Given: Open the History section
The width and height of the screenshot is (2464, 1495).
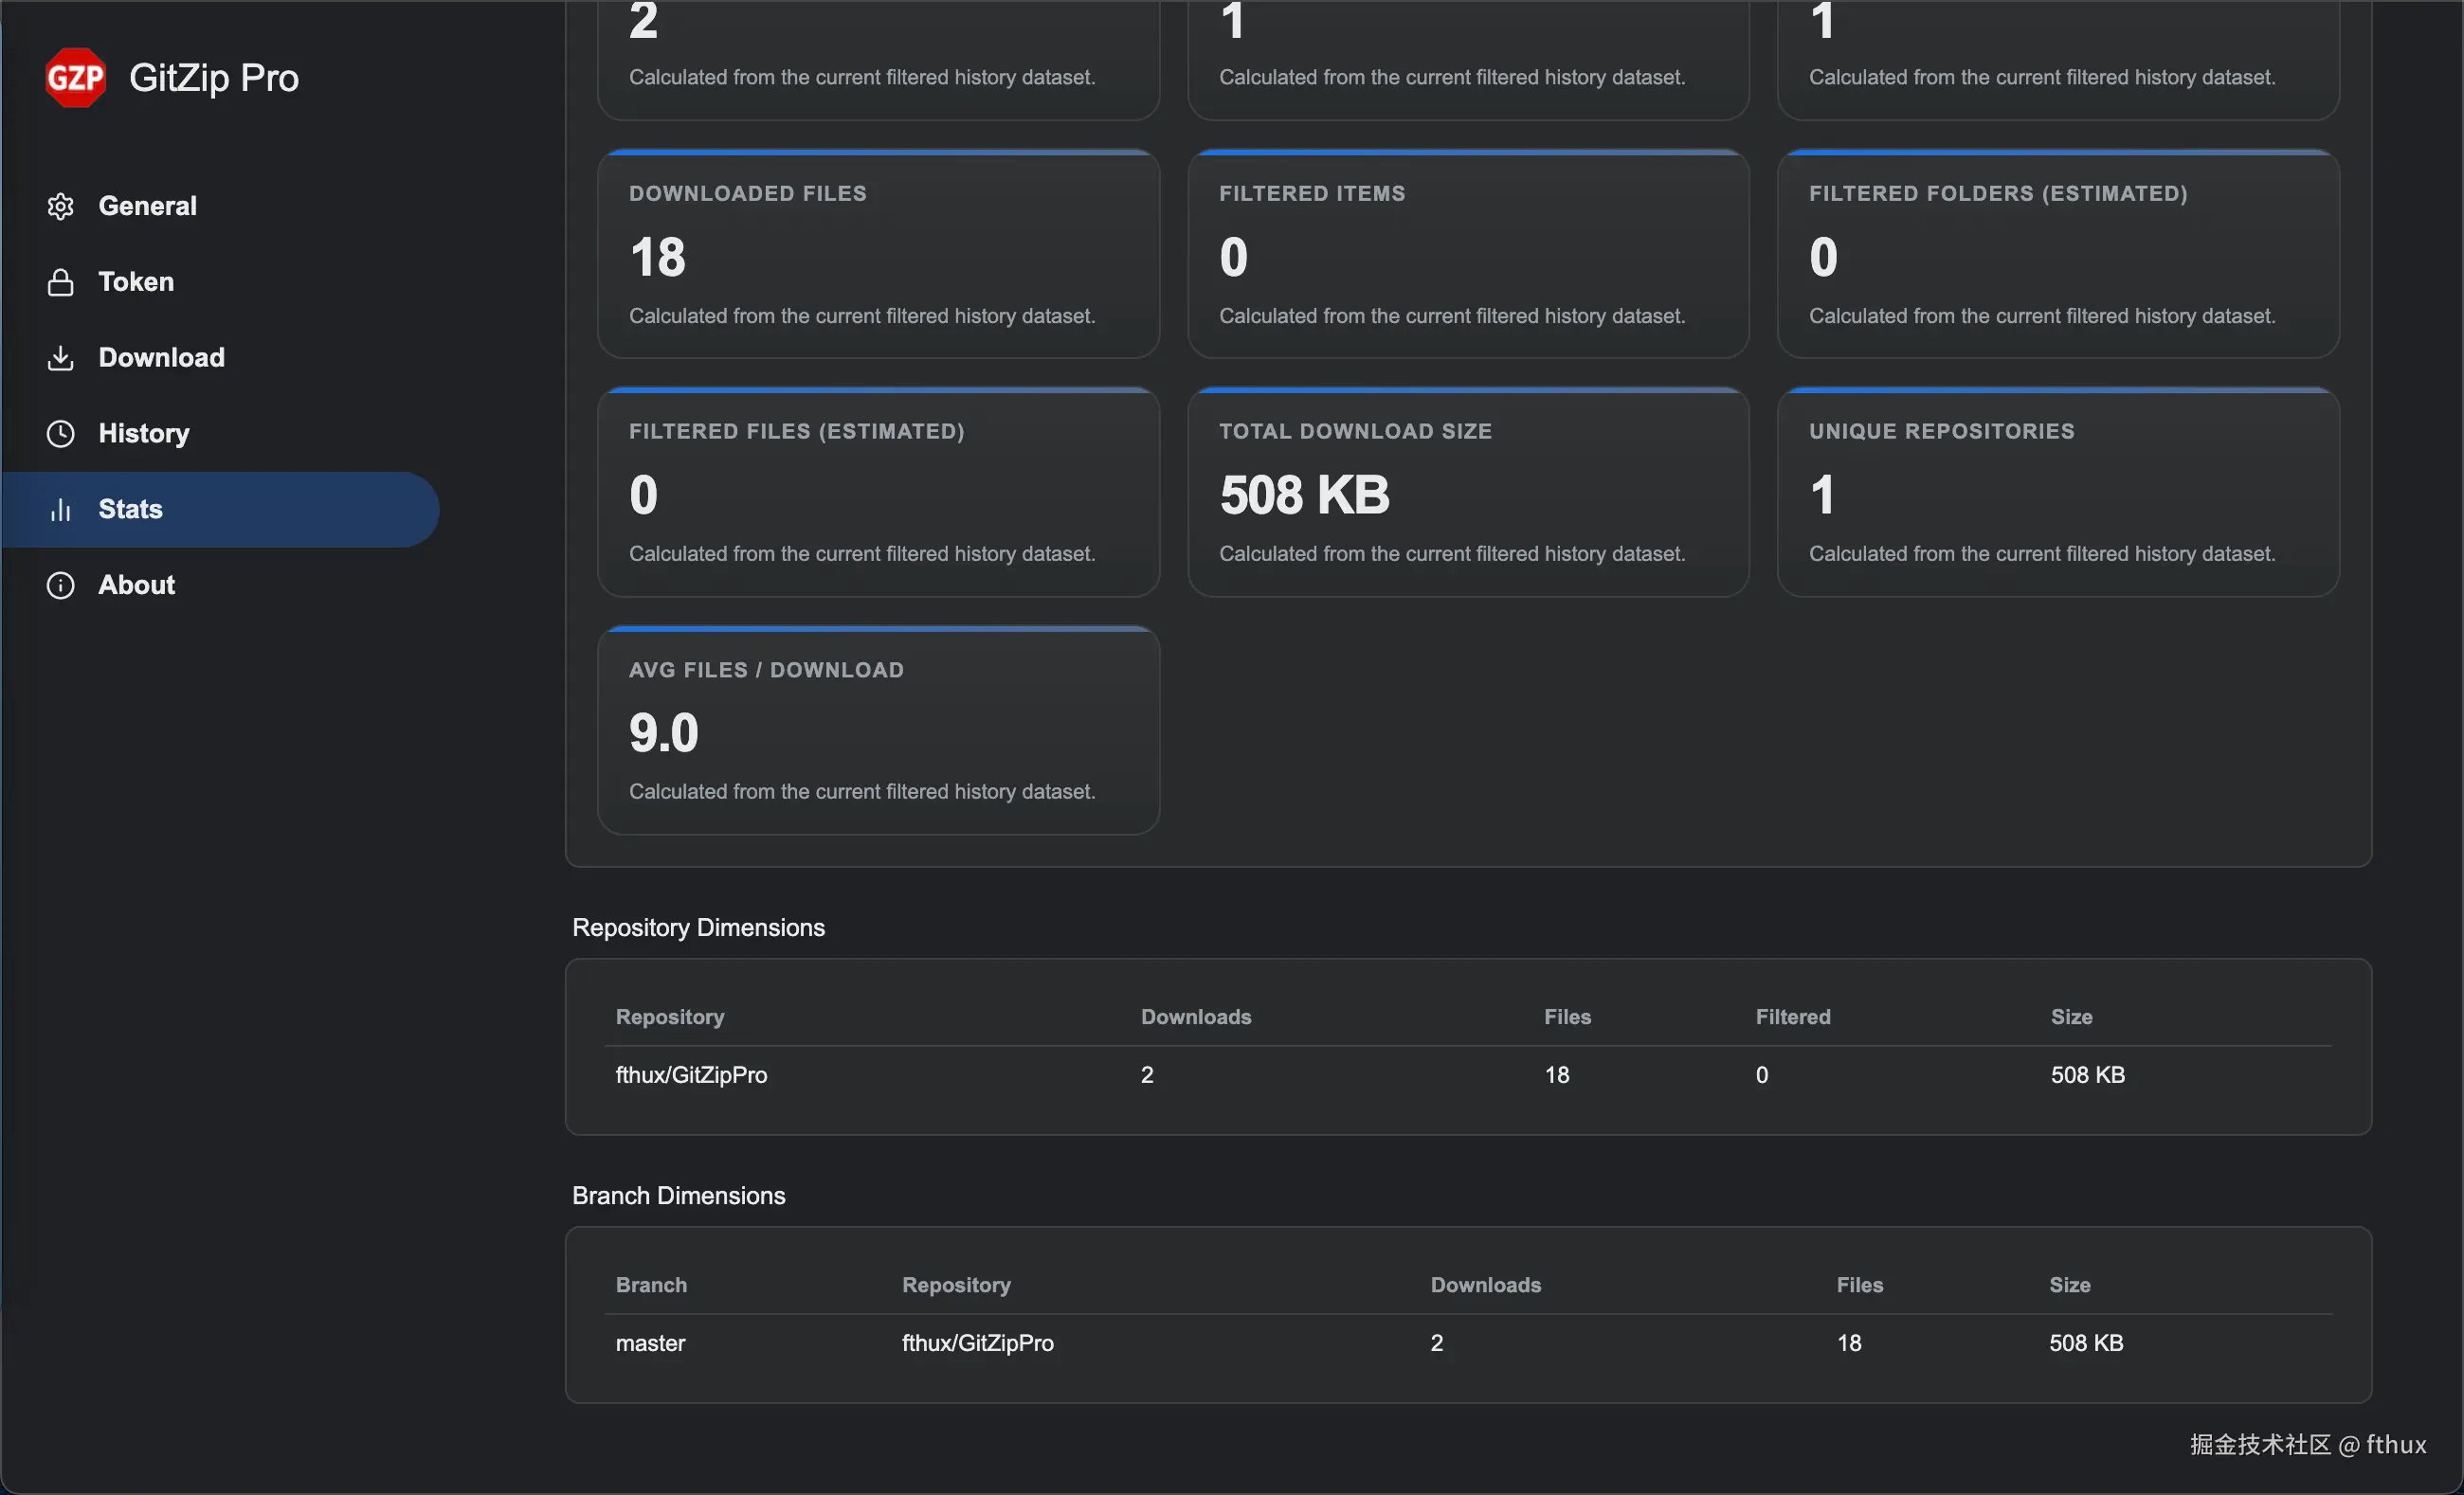Looking at the screenshot, I should click(x=220, y=434).
